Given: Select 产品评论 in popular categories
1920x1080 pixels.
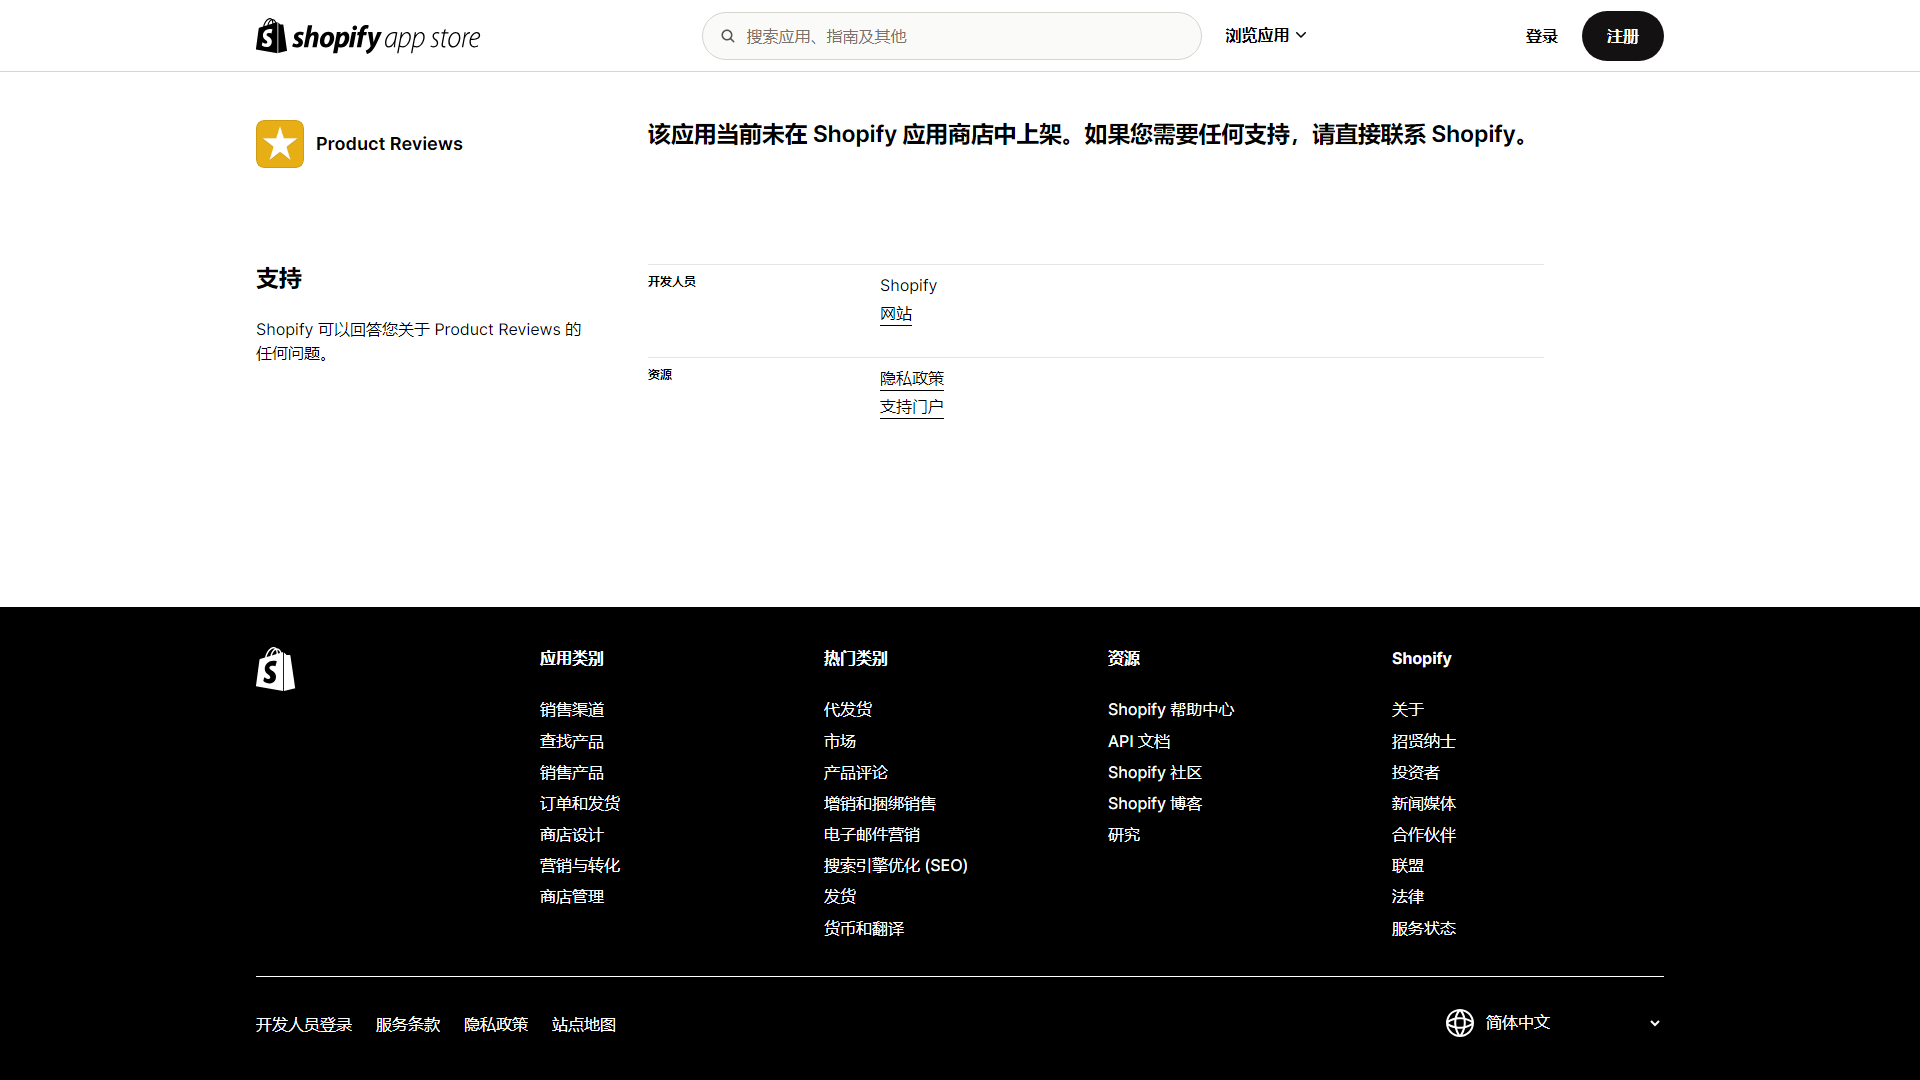Looking at the screenshot, I should tap(855, 772).
